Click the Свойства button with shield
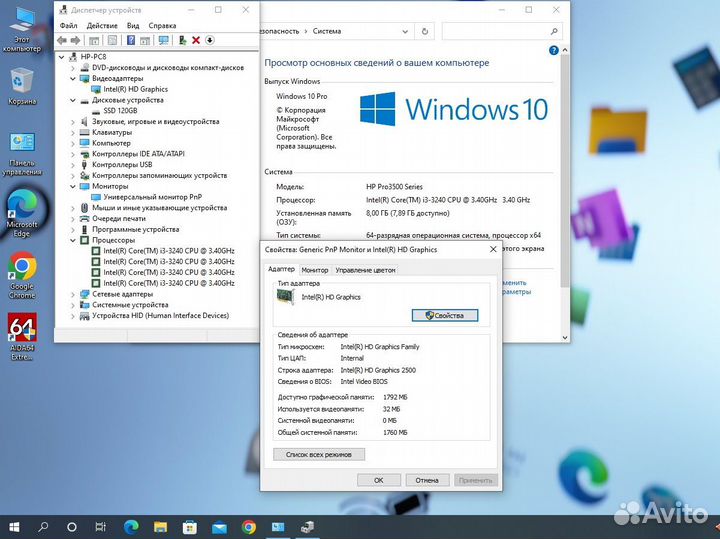Viewport: 720px width, 539px height. click(445, 315)
